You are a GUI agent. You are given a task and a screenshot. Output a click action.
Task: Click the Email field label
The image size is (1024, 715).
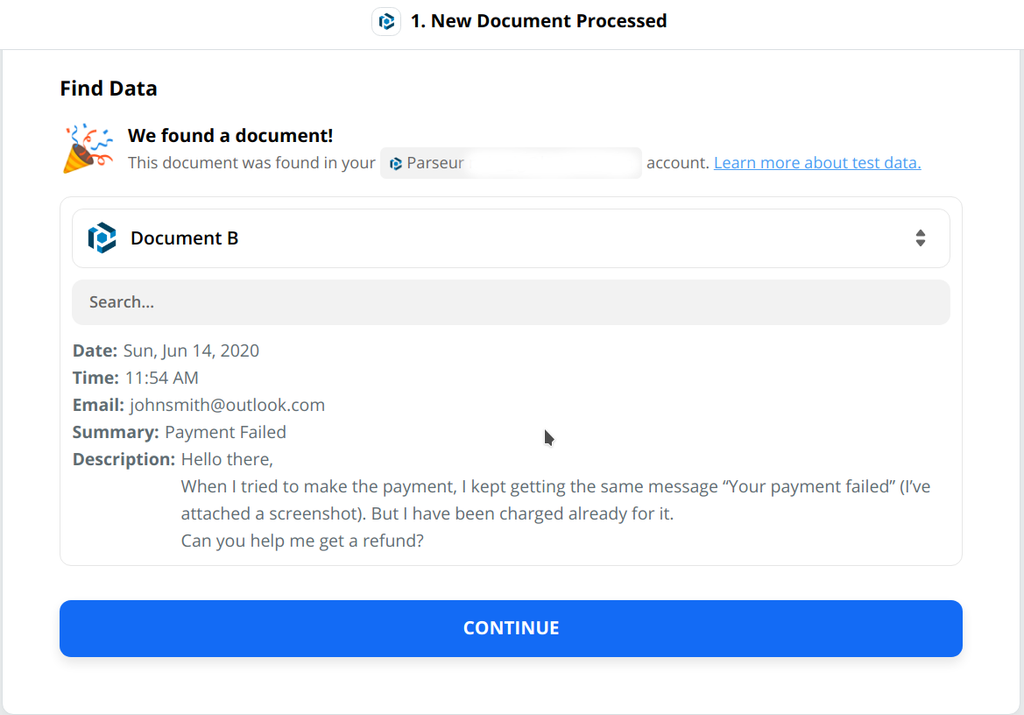98,405
